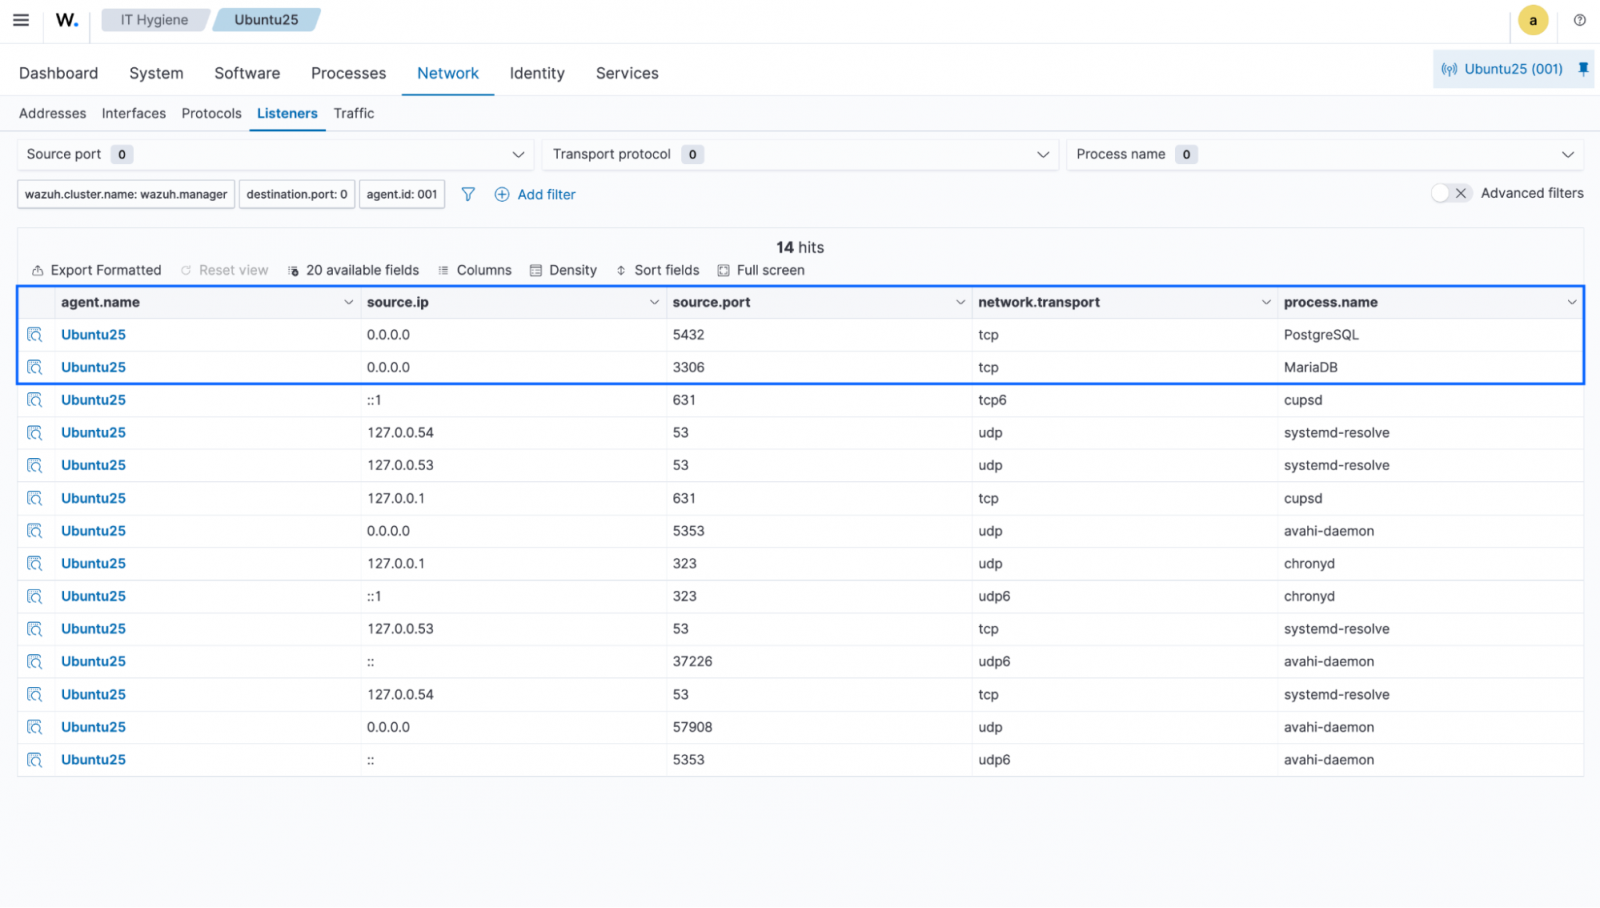Click Add filter
Image resolution: width=1600 pixels, height=908 pixels.
(x=535, y=194)
